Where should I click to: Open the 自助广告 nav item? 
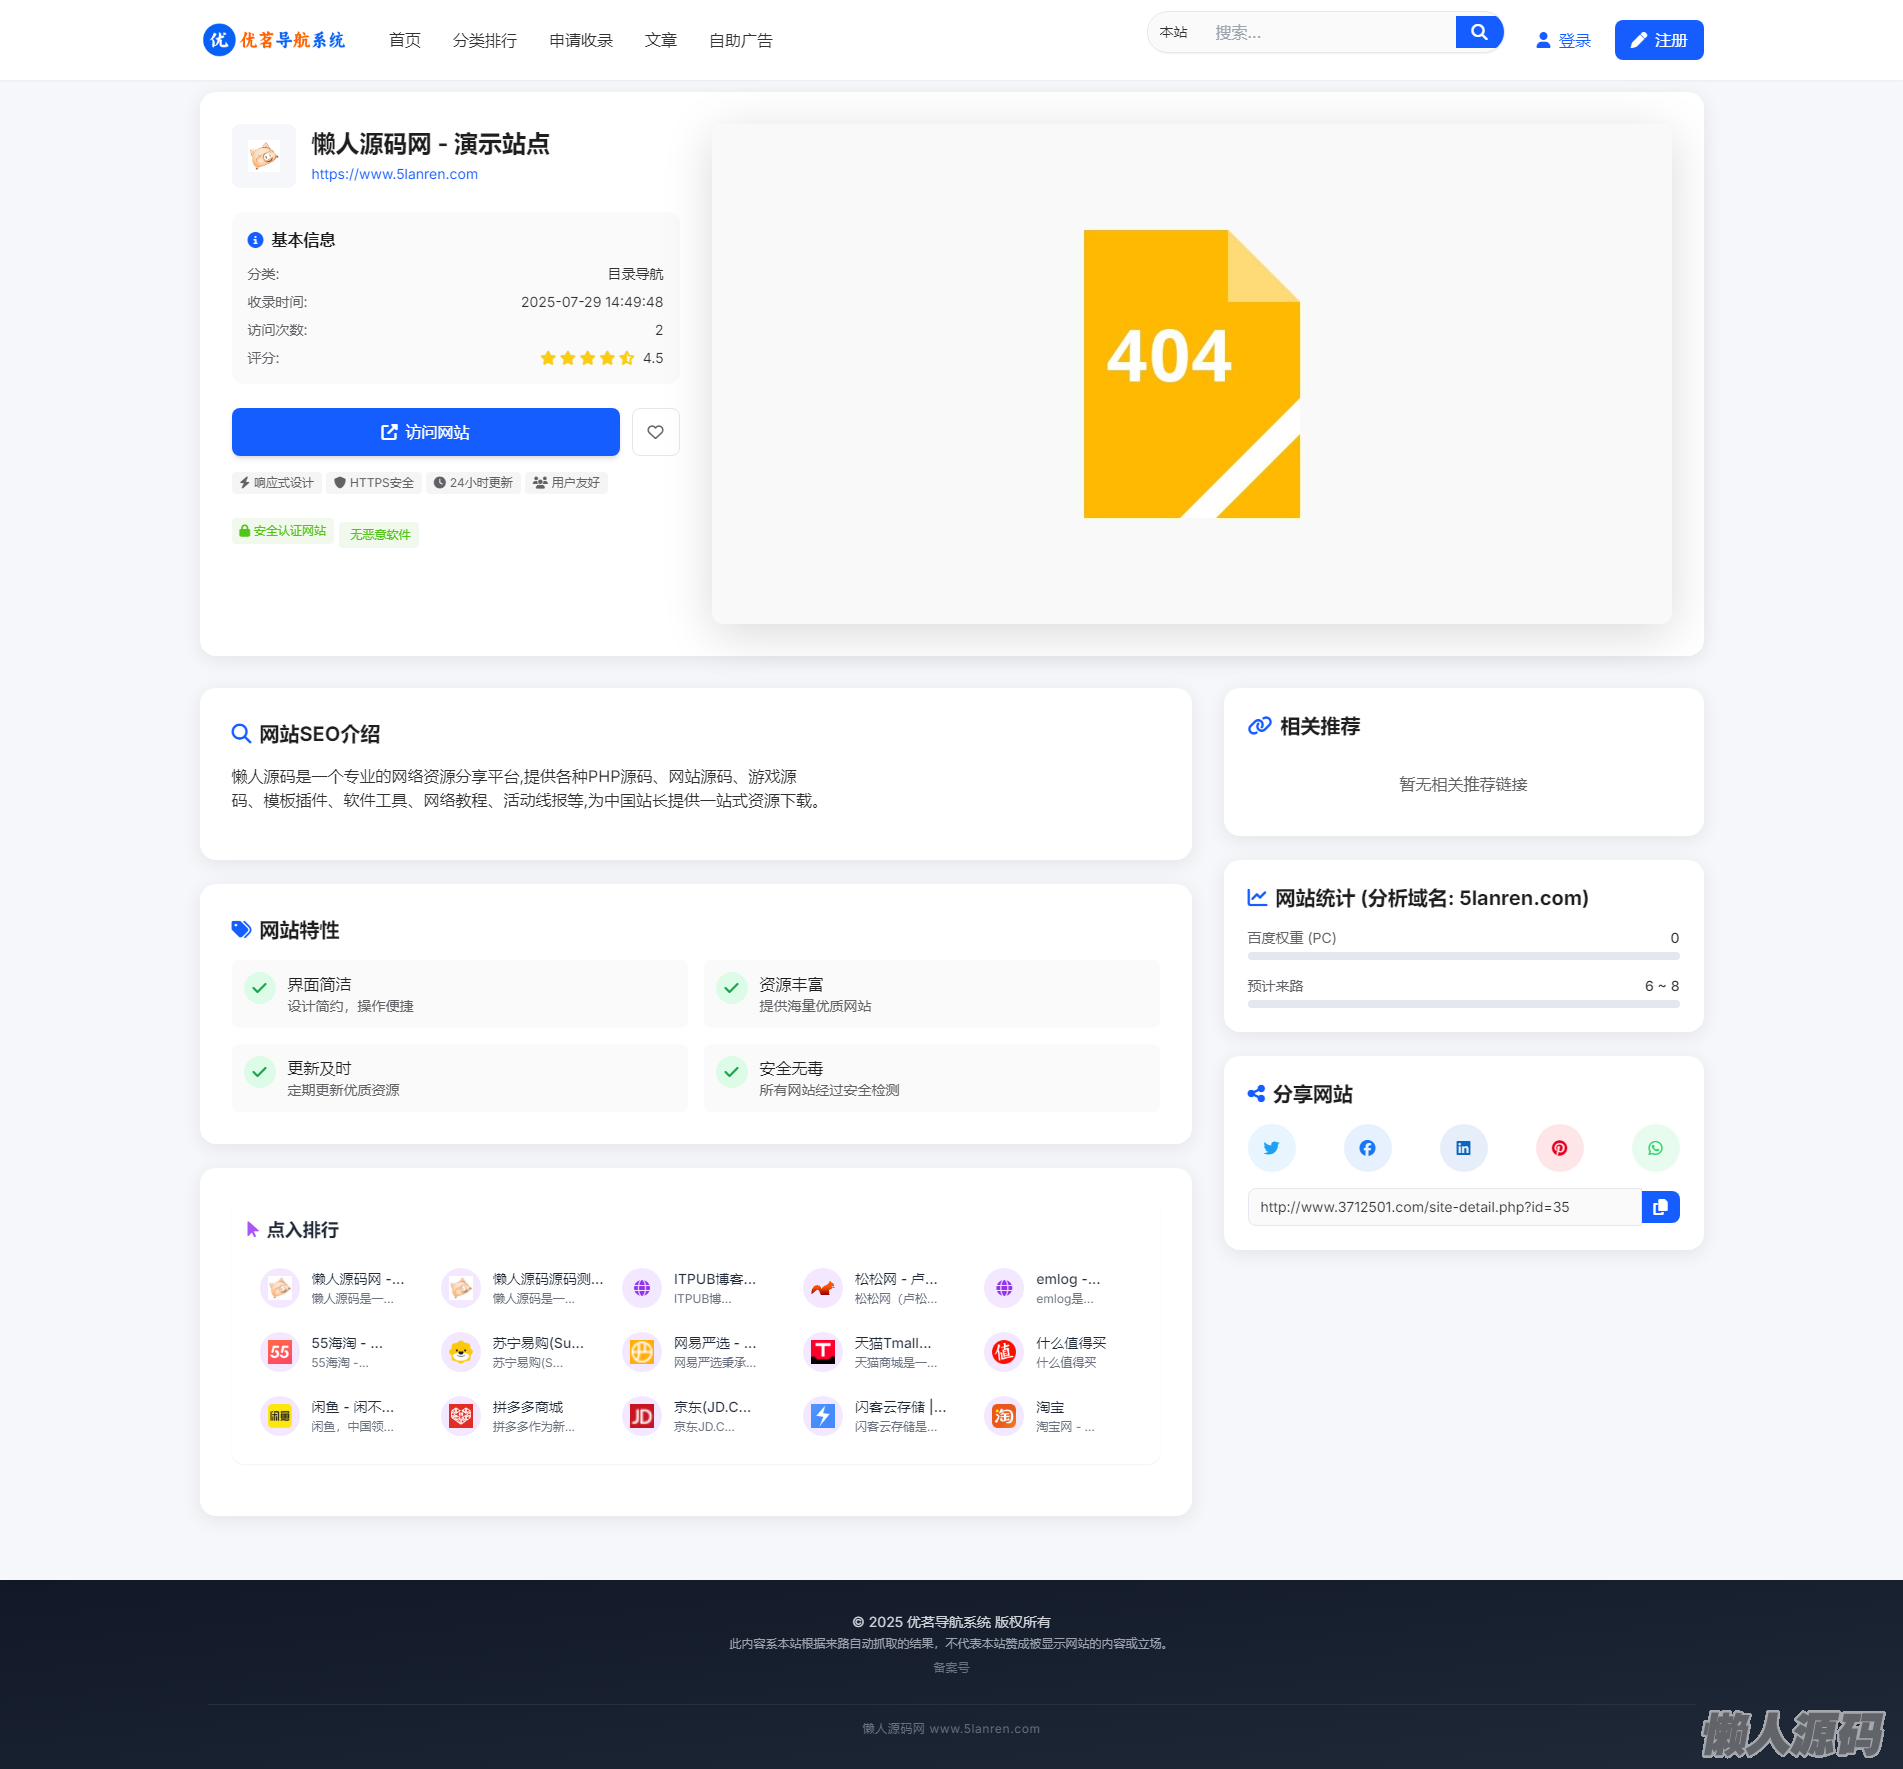tap(741, 40)
